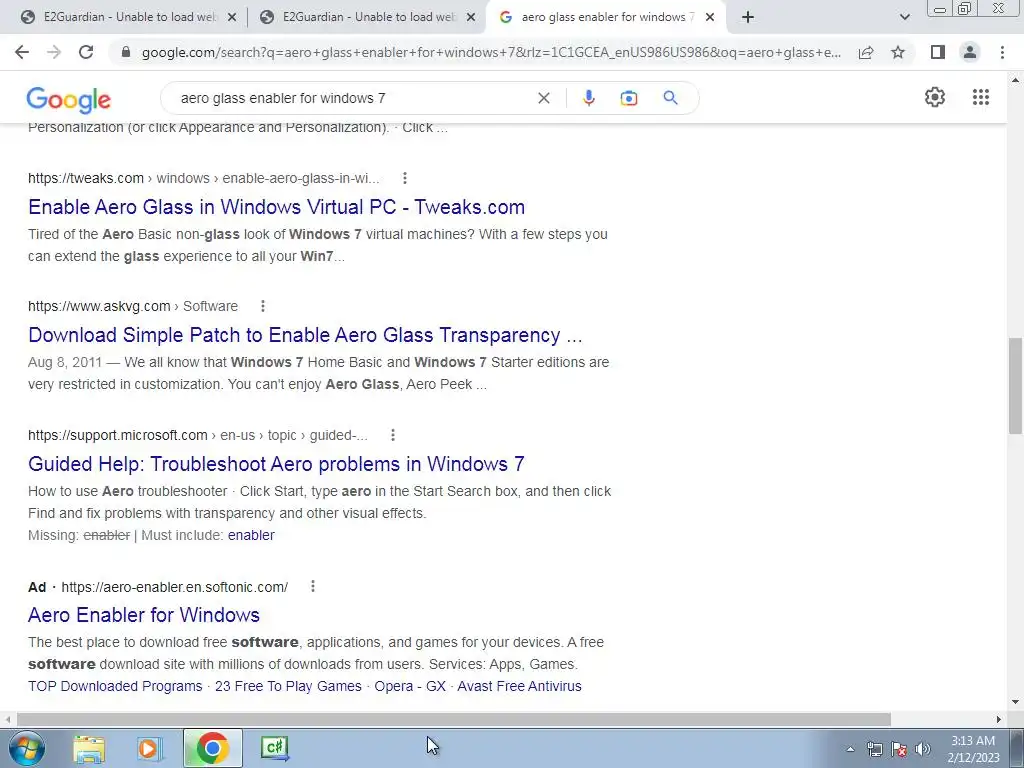Expand the tab search dropdown
This screenshot has width=1024, height=768.
coord(904,17)
